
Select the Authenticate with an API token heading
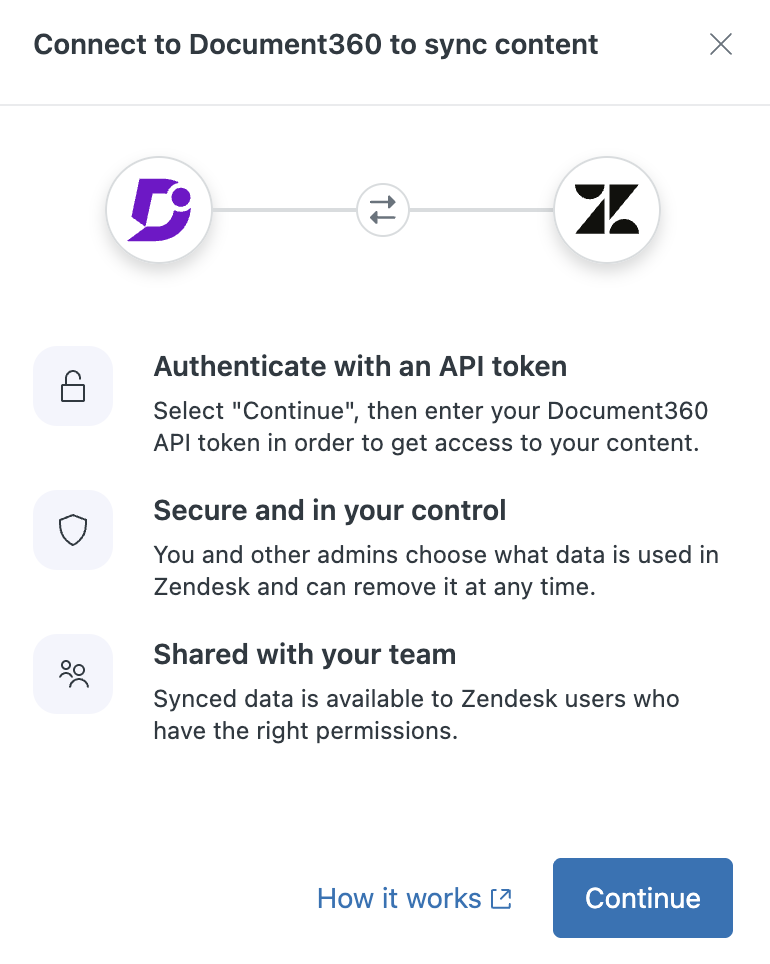pos(360,367)
